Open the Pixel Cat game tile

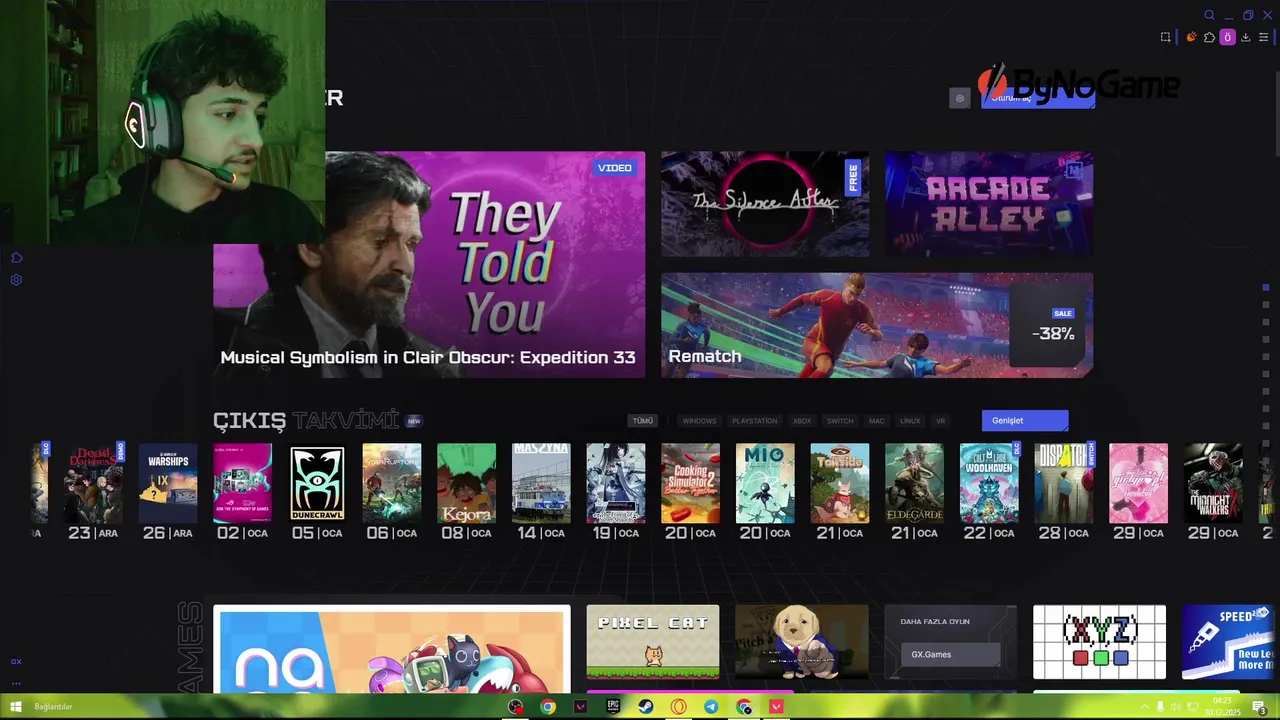[652, 642]
